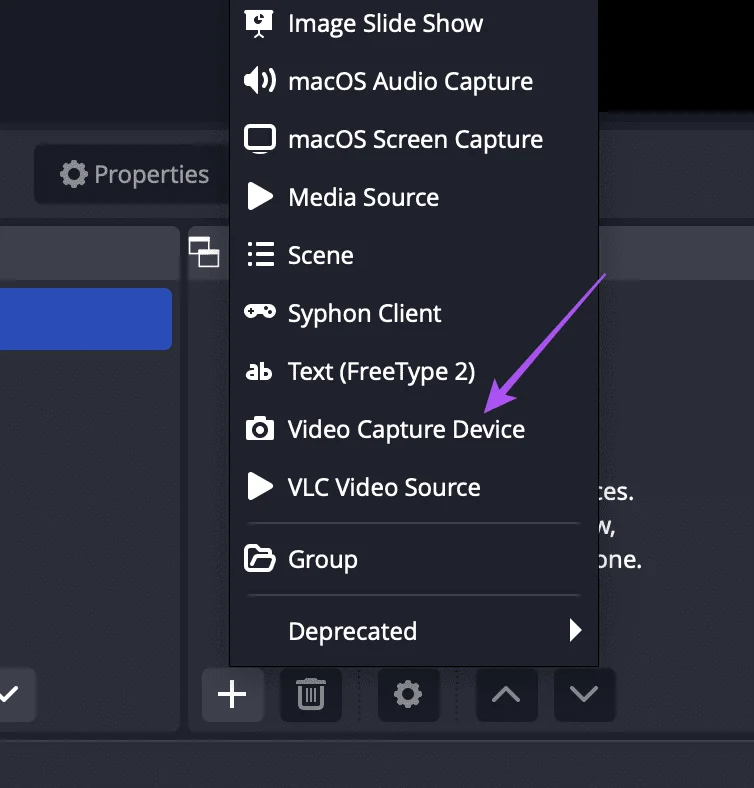The height and width of the screenshot is (788, 754).
Task: Move source up with the up chevron
Action: [x=506, y=695]
